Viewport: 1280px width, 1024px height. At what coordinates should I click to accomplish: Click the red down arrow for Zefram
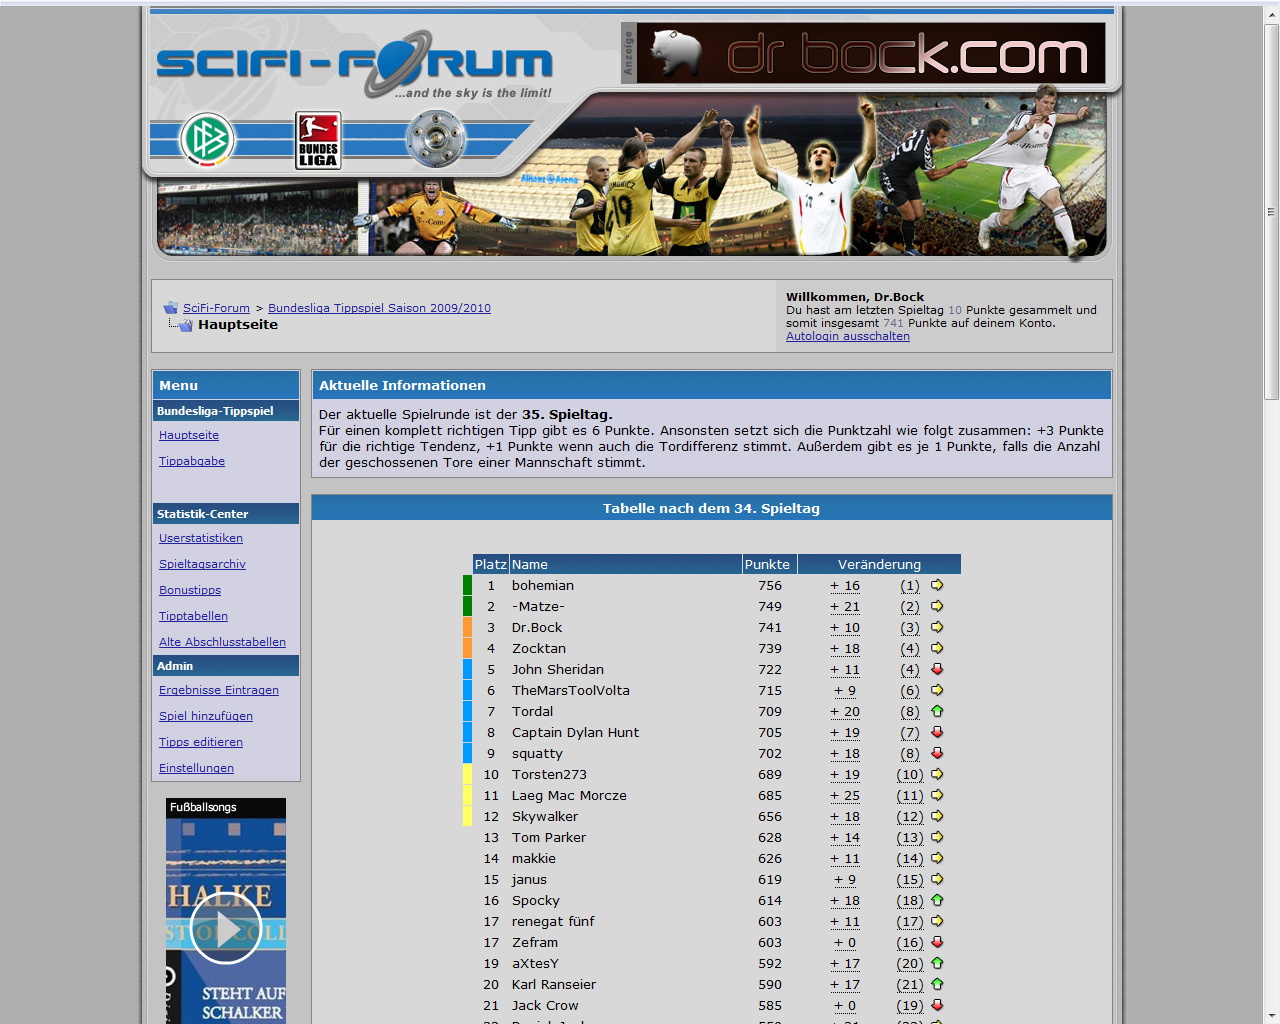937,942
